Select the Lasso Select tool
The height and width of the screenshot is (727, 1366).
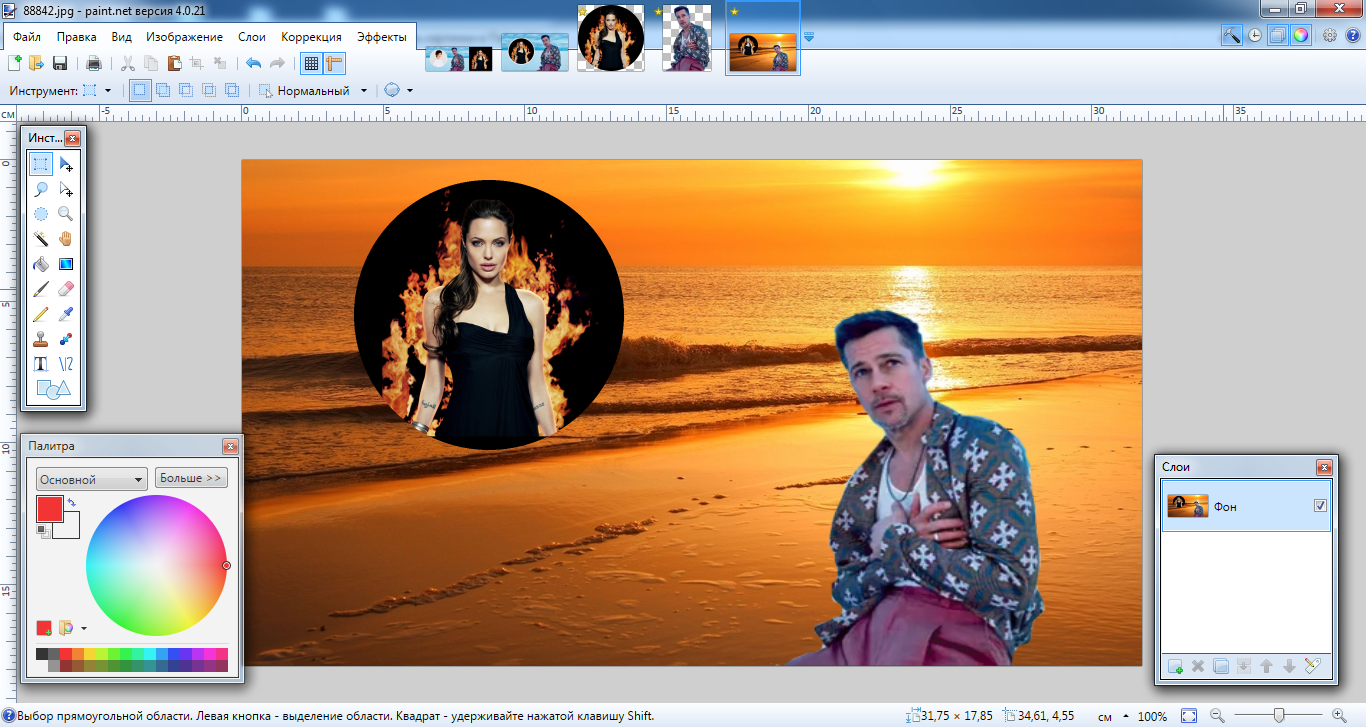tap(41, 189)
